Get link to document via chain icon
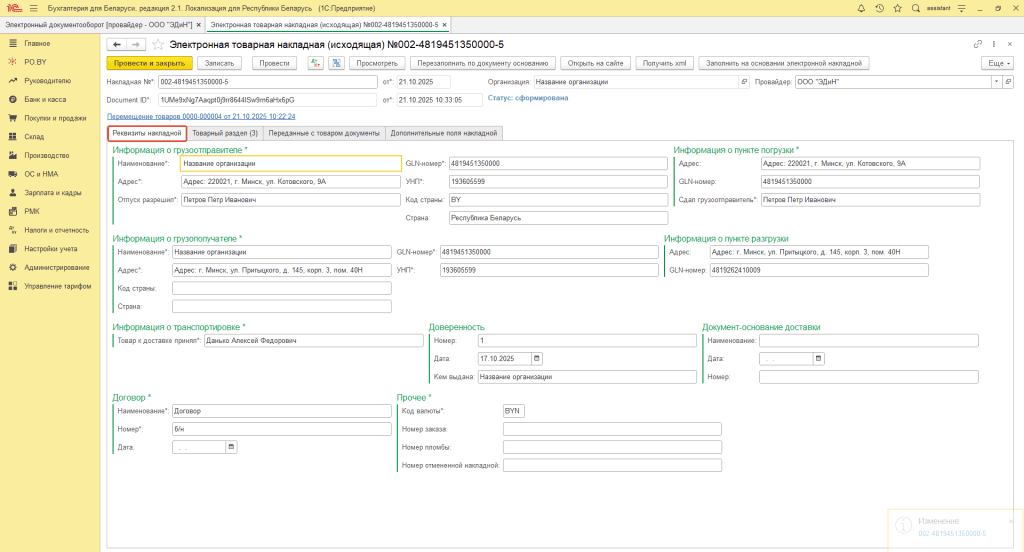The image size is (1024, 552). (977, 45)
